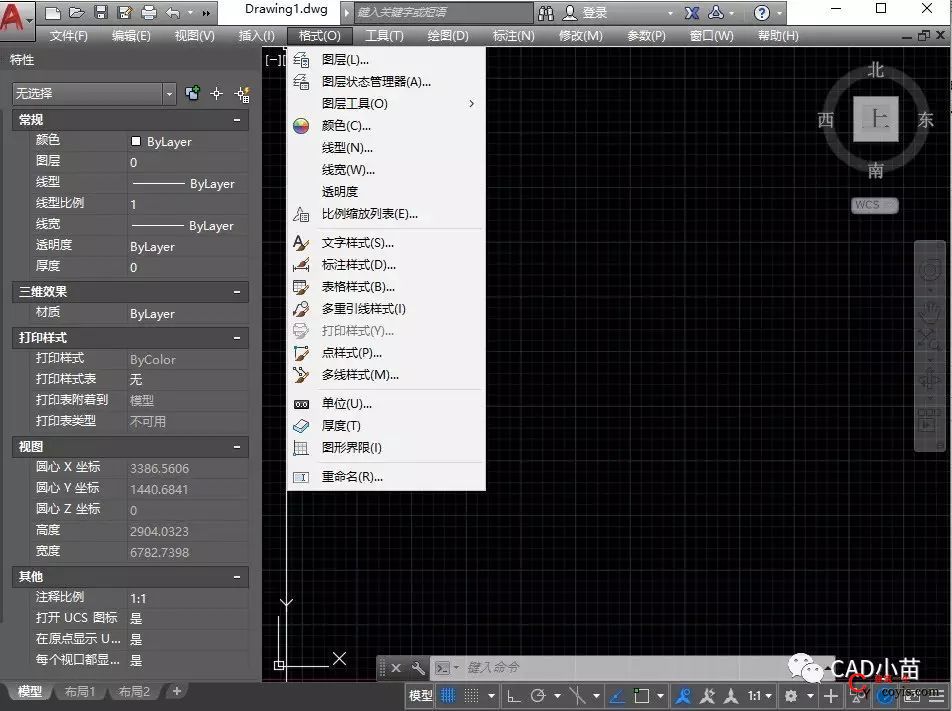Select 表格样式(B)... menu item
This screenshot has height=711, width=952.
pos(386,287)
